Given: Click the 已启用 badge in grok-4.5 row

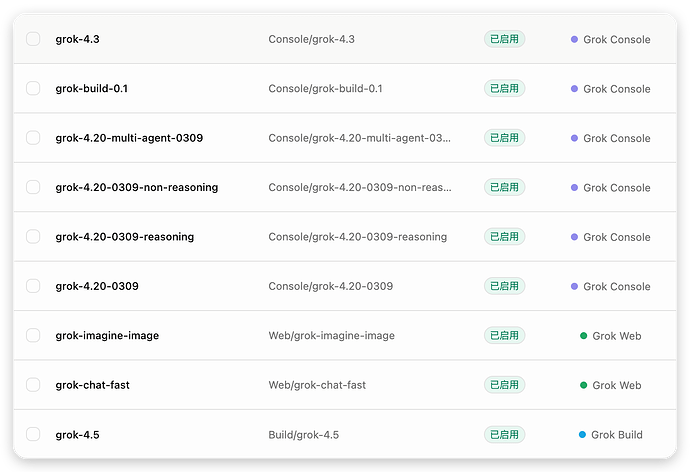Looking at the screenshot, I should click(504, 434).
